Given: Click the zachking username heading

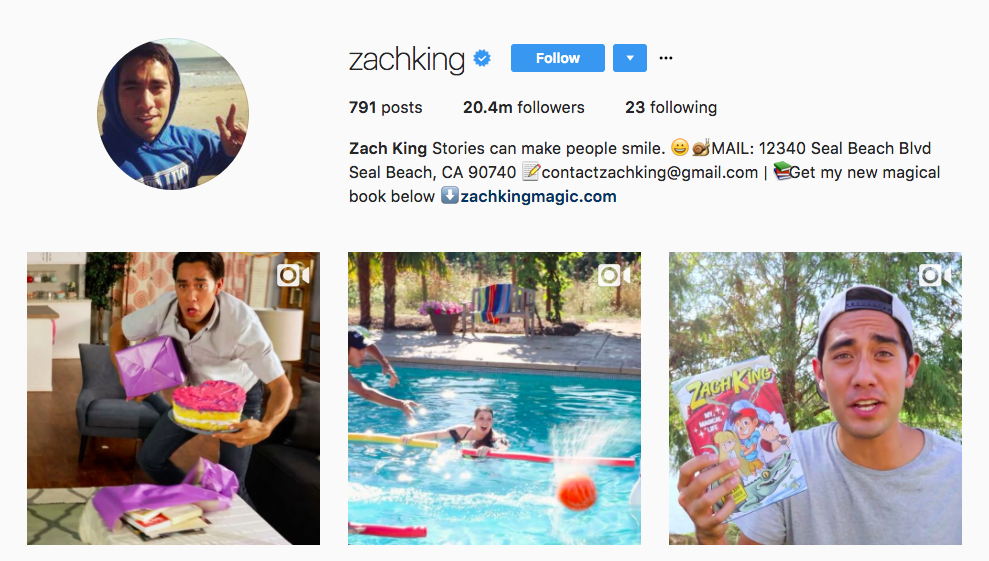Looking at the screenshot, I should click(x=407, y=59).
